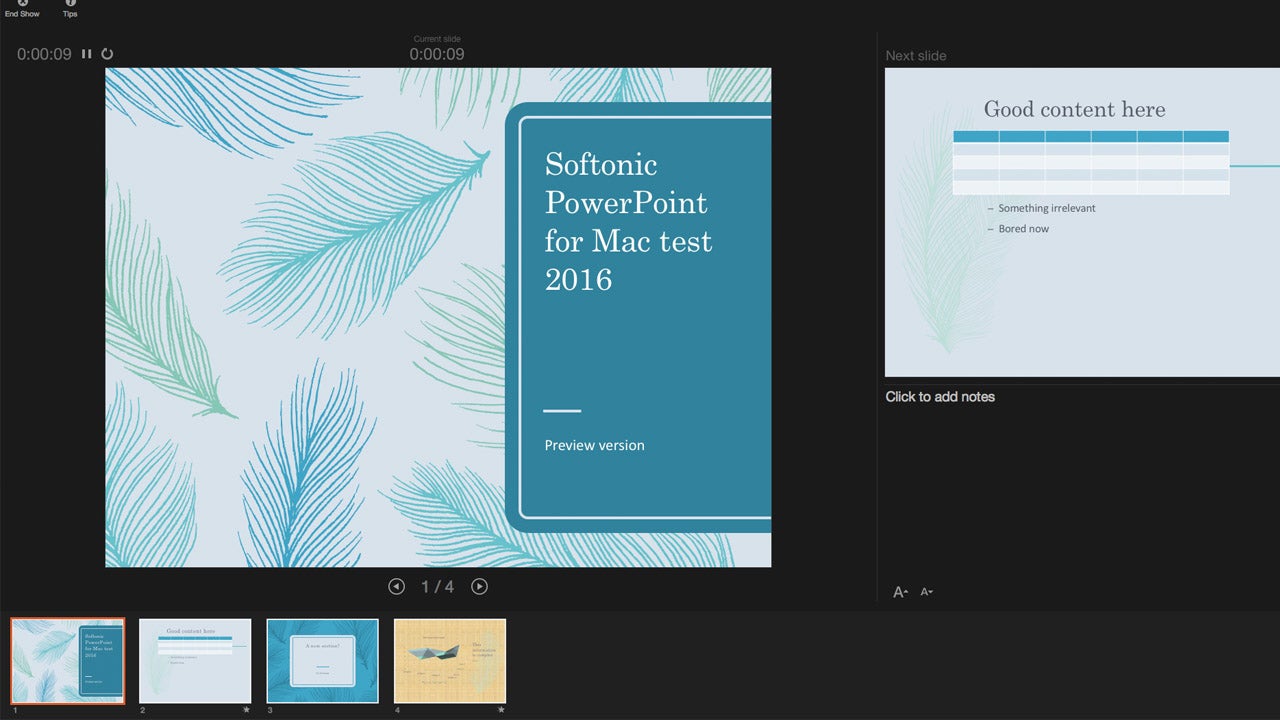Advance to next slide with right arrow
The image size is (1280, 720).
[480, 587]
